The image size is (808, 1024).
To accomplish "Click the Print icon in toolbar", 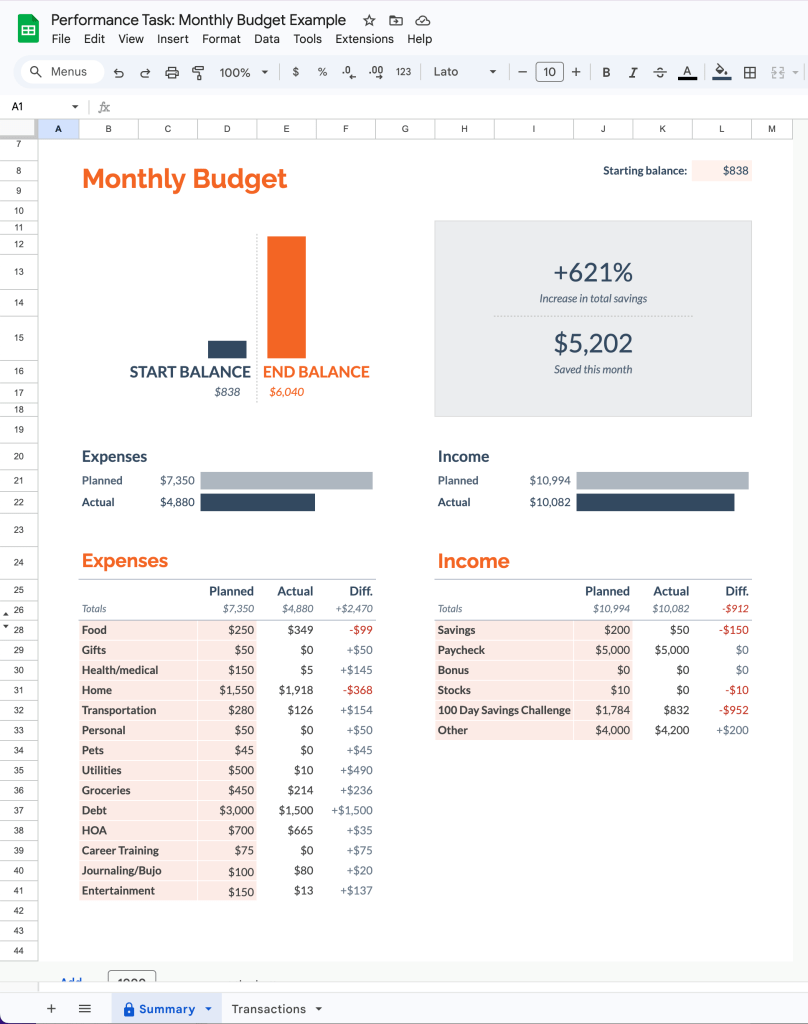I will click(171, 72).
